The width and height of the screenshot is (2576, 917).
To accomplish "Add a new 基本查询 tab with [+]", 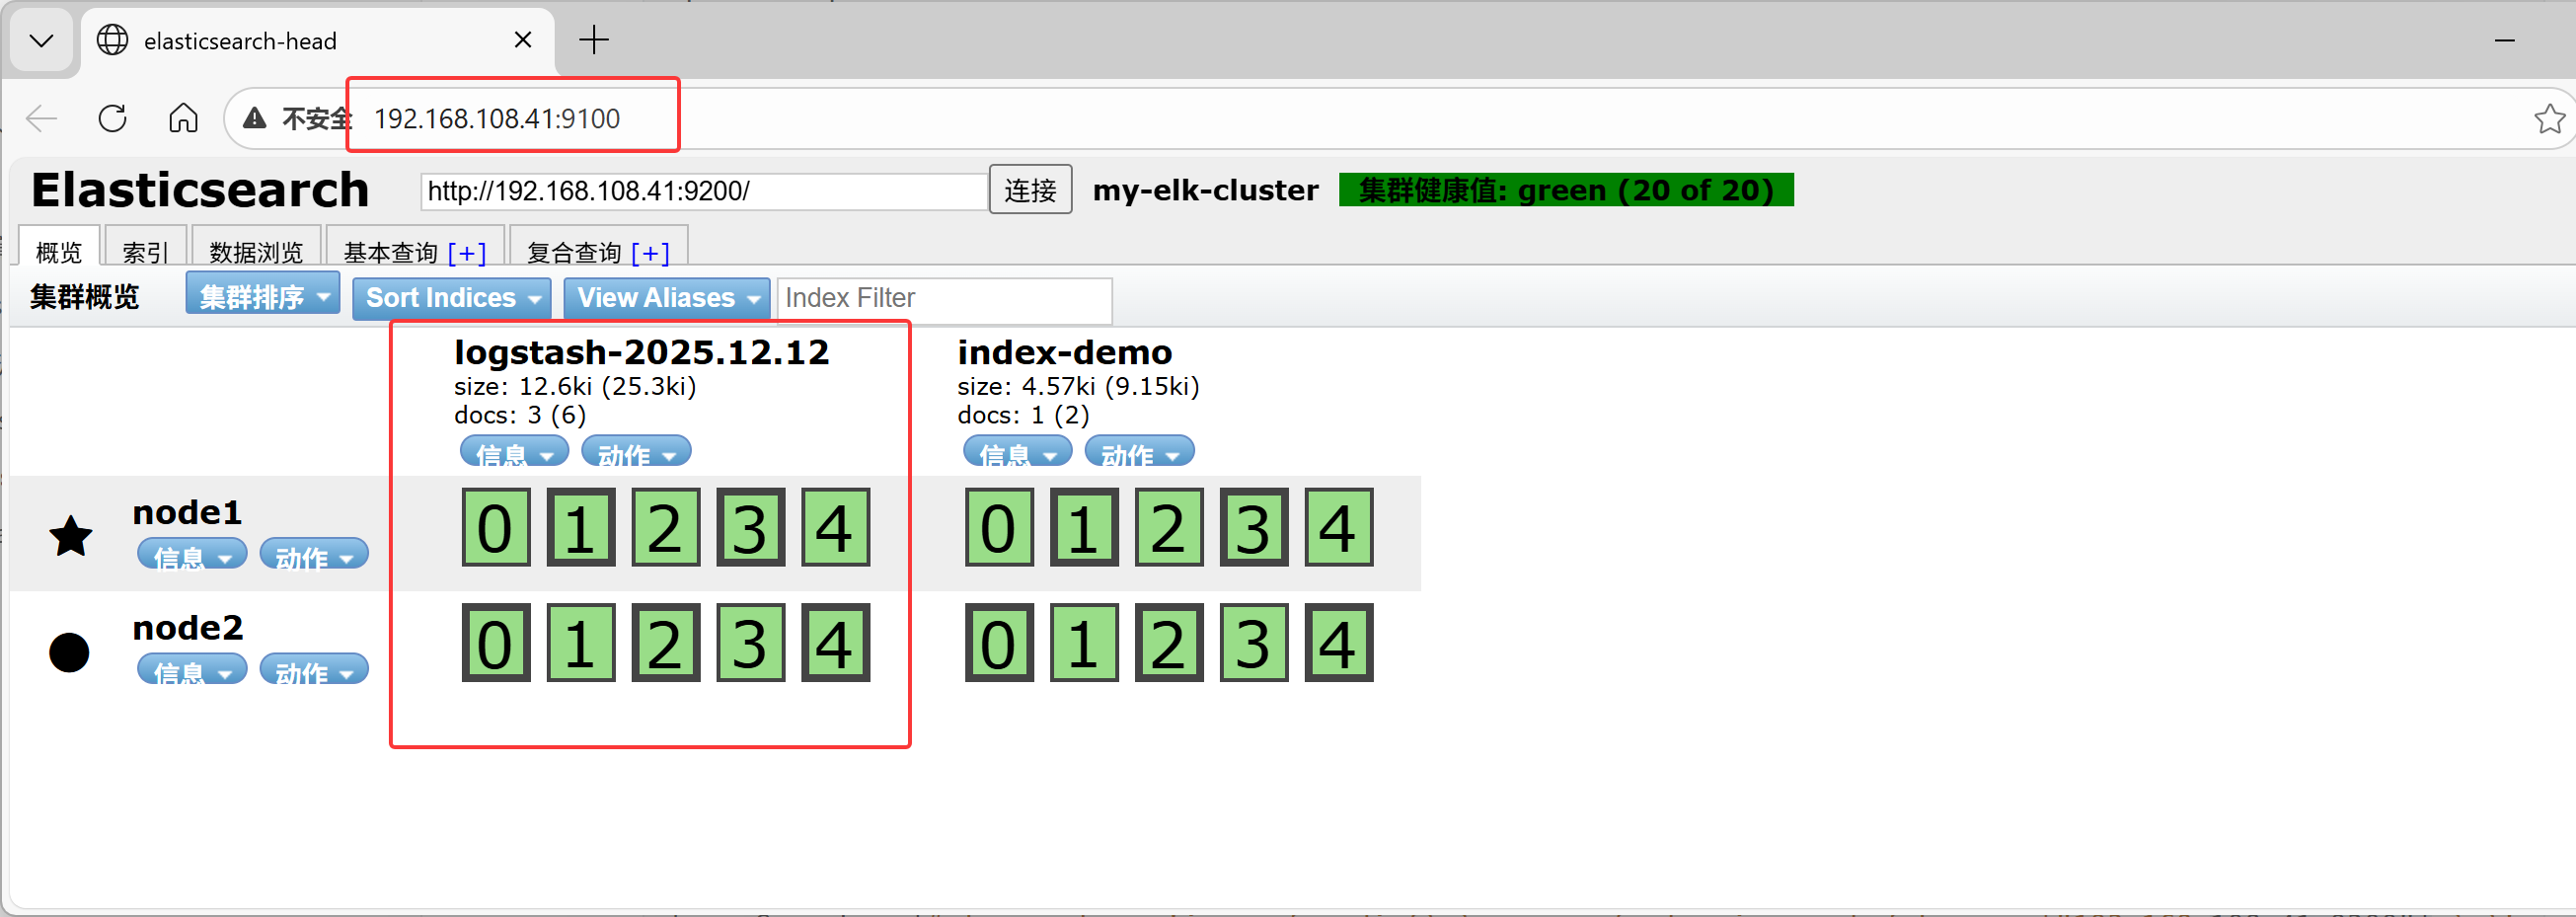I will (467, 253).
